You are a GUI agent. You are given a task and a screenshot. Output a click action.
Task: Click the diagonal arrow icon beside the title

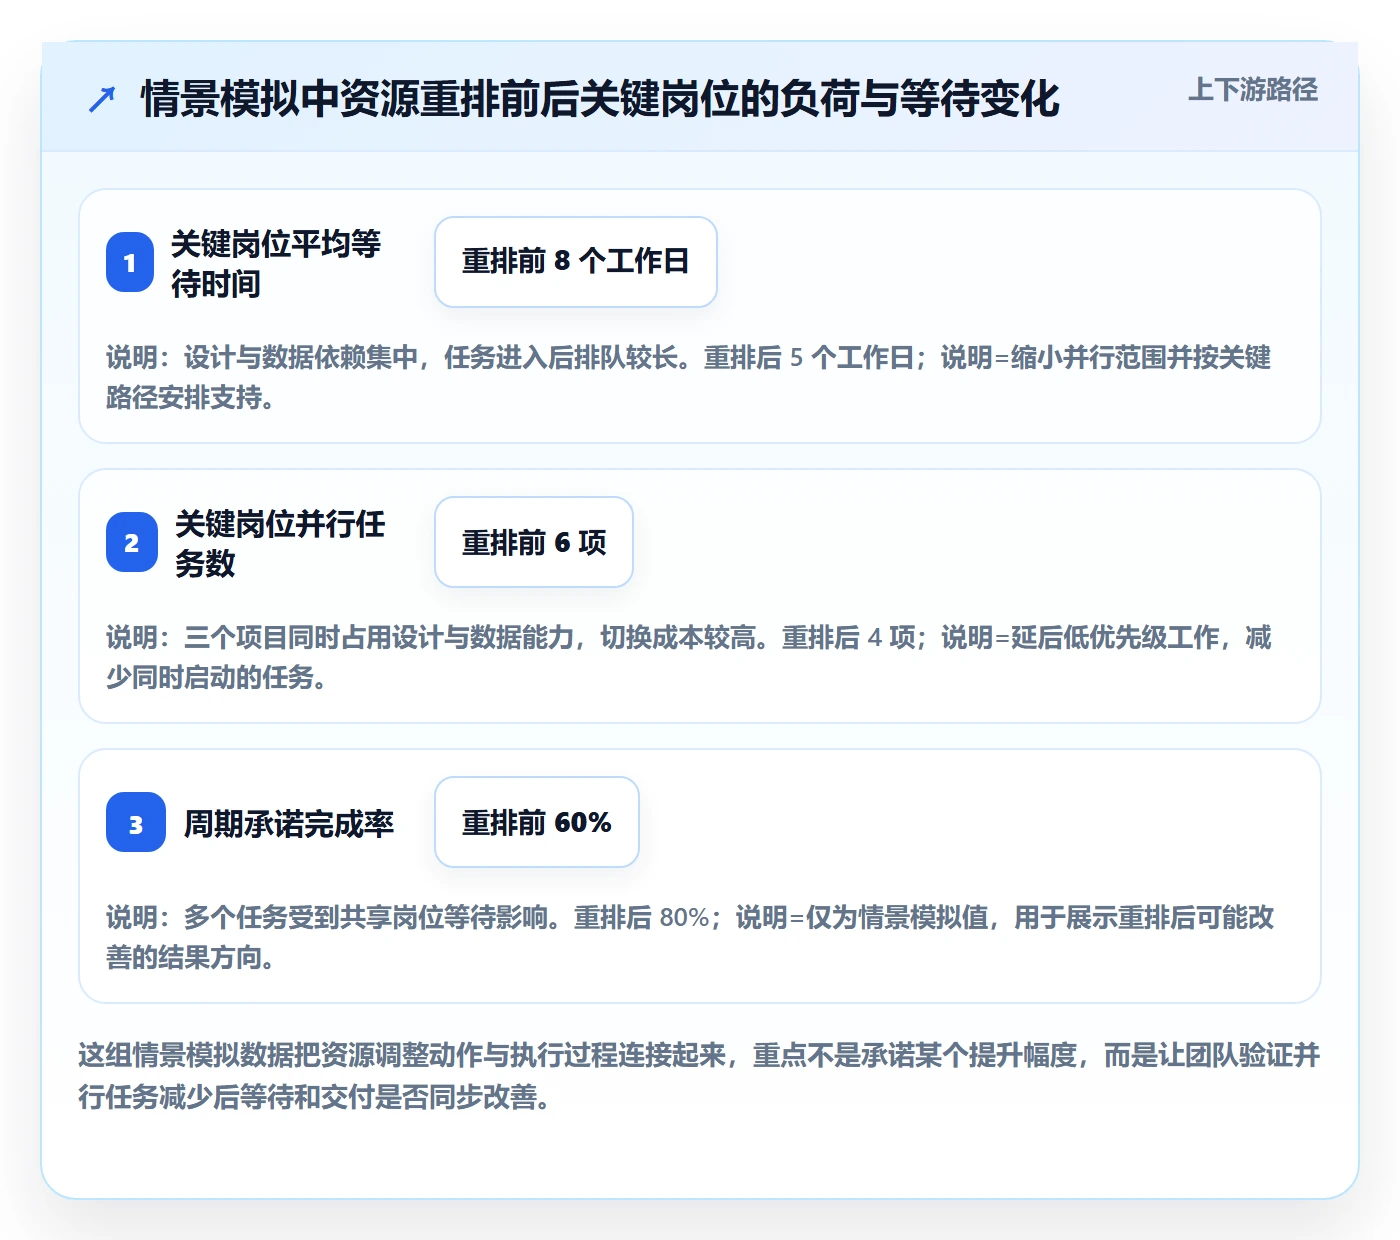(x=102, y=99)
